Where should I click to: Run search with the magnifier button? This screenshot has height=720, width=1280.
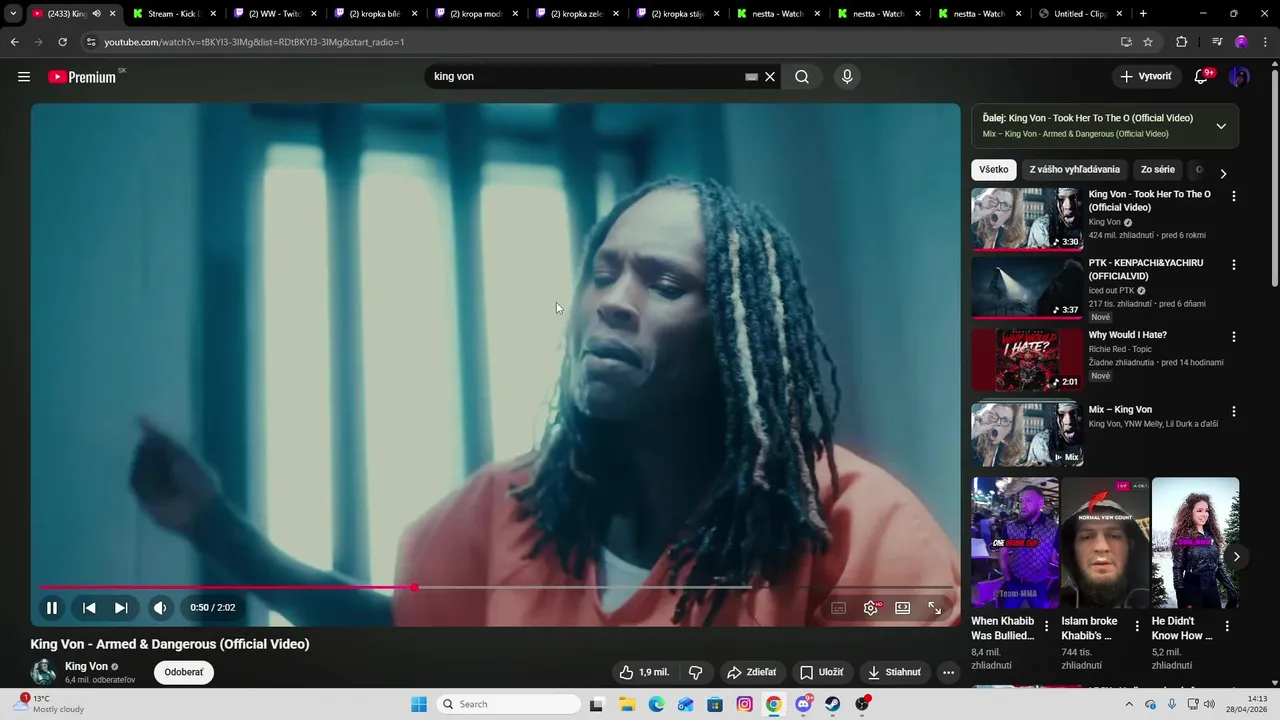tap(802, 77)
